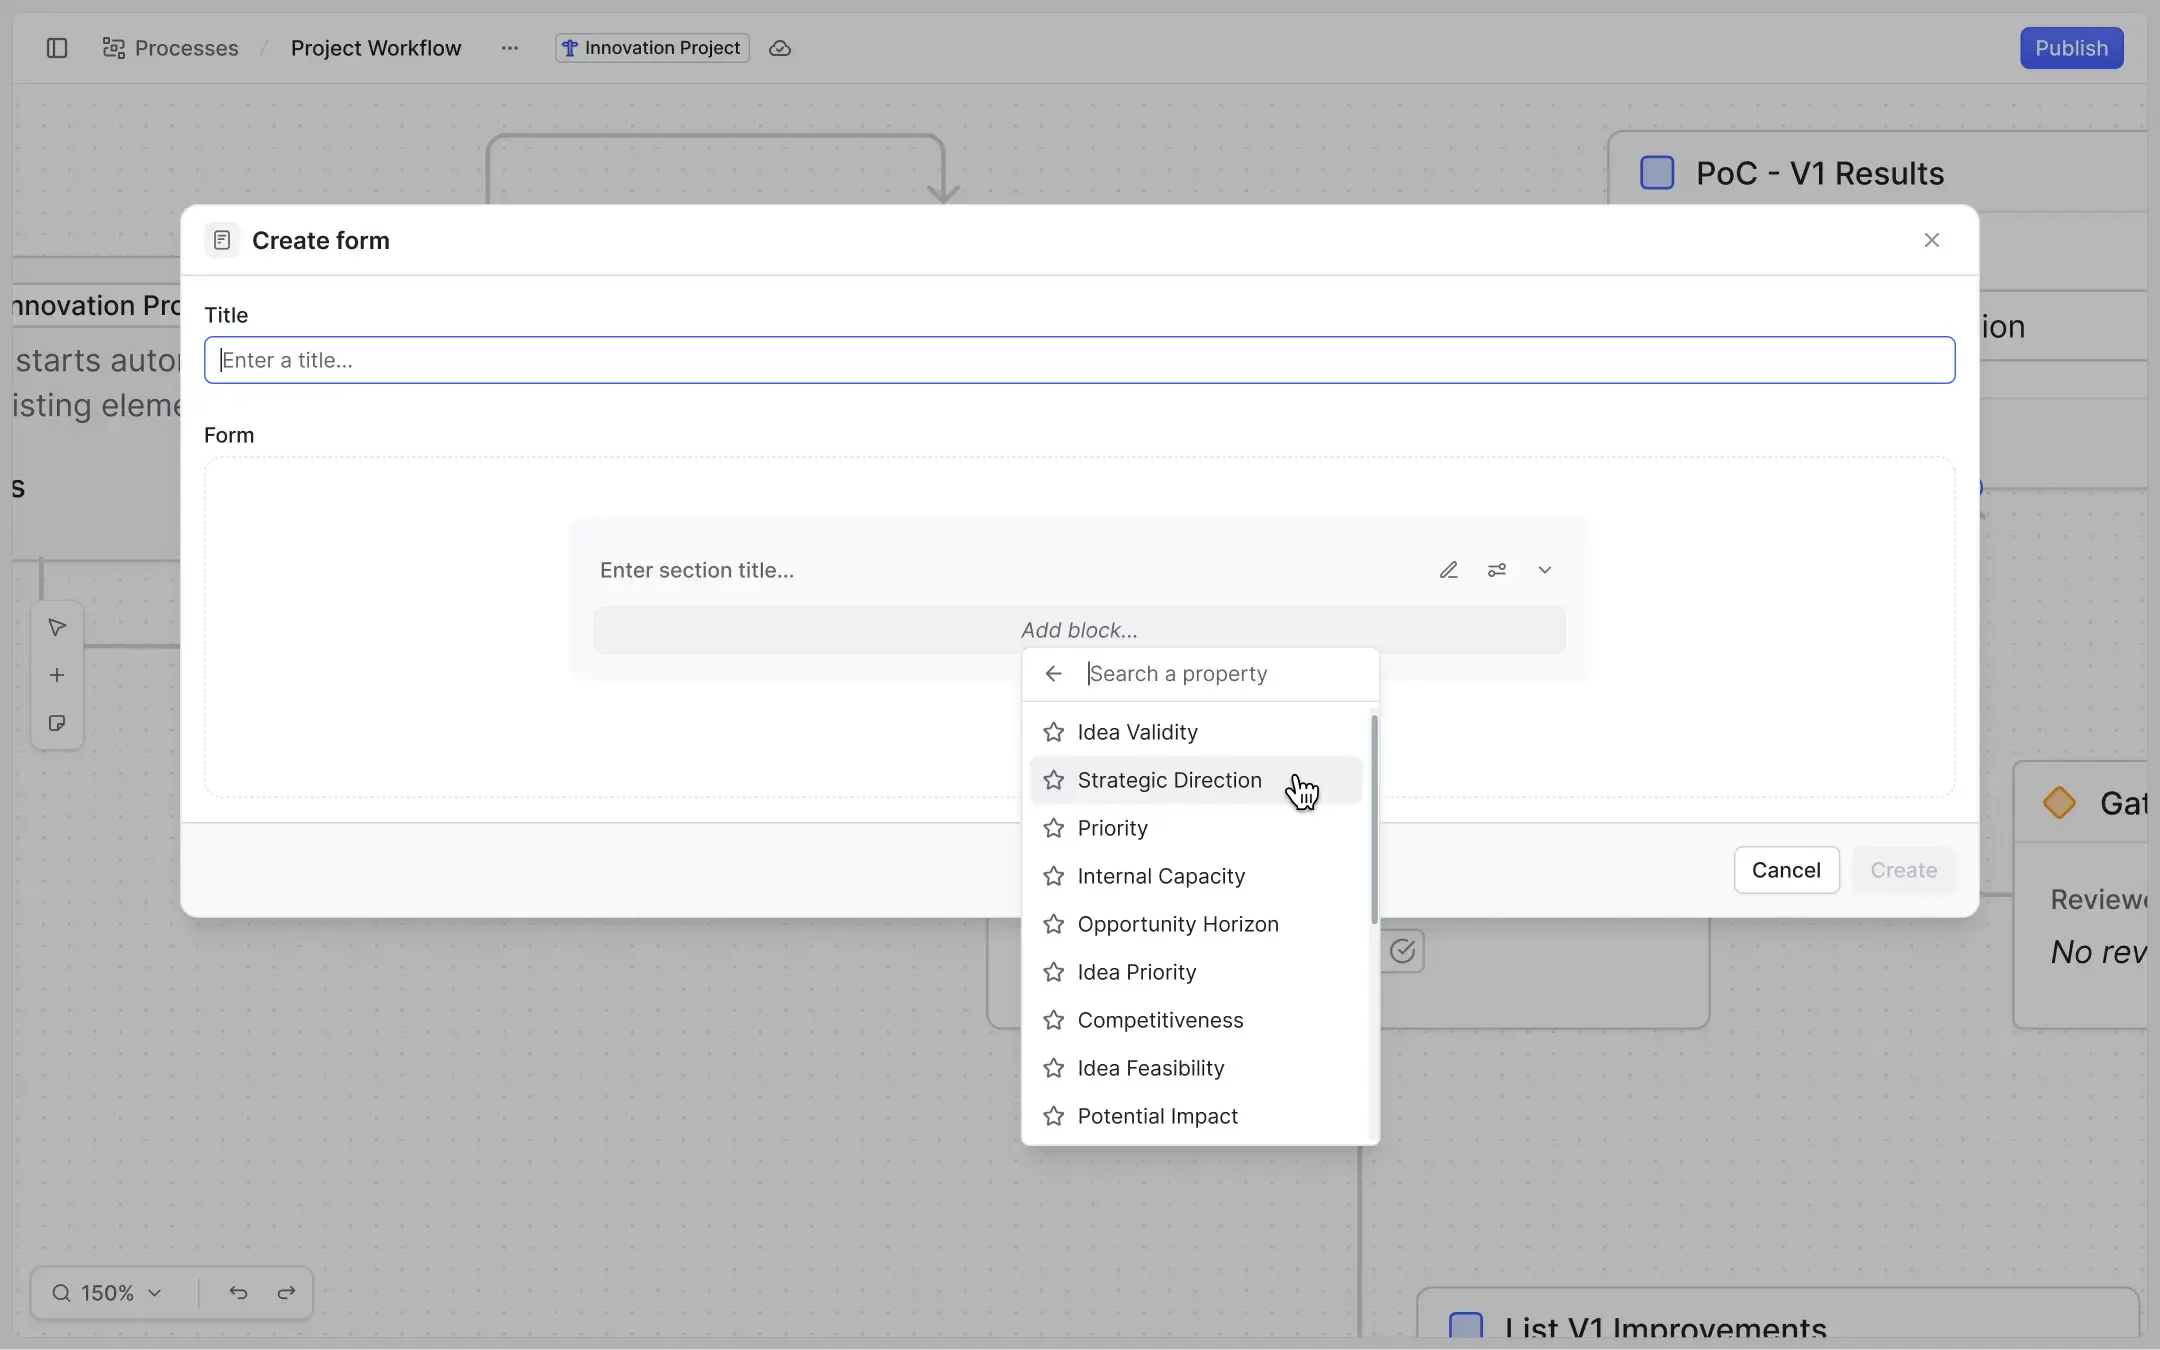Select the sticky note tool
The image size is (2160, 1350).
(x=57, y=723)
